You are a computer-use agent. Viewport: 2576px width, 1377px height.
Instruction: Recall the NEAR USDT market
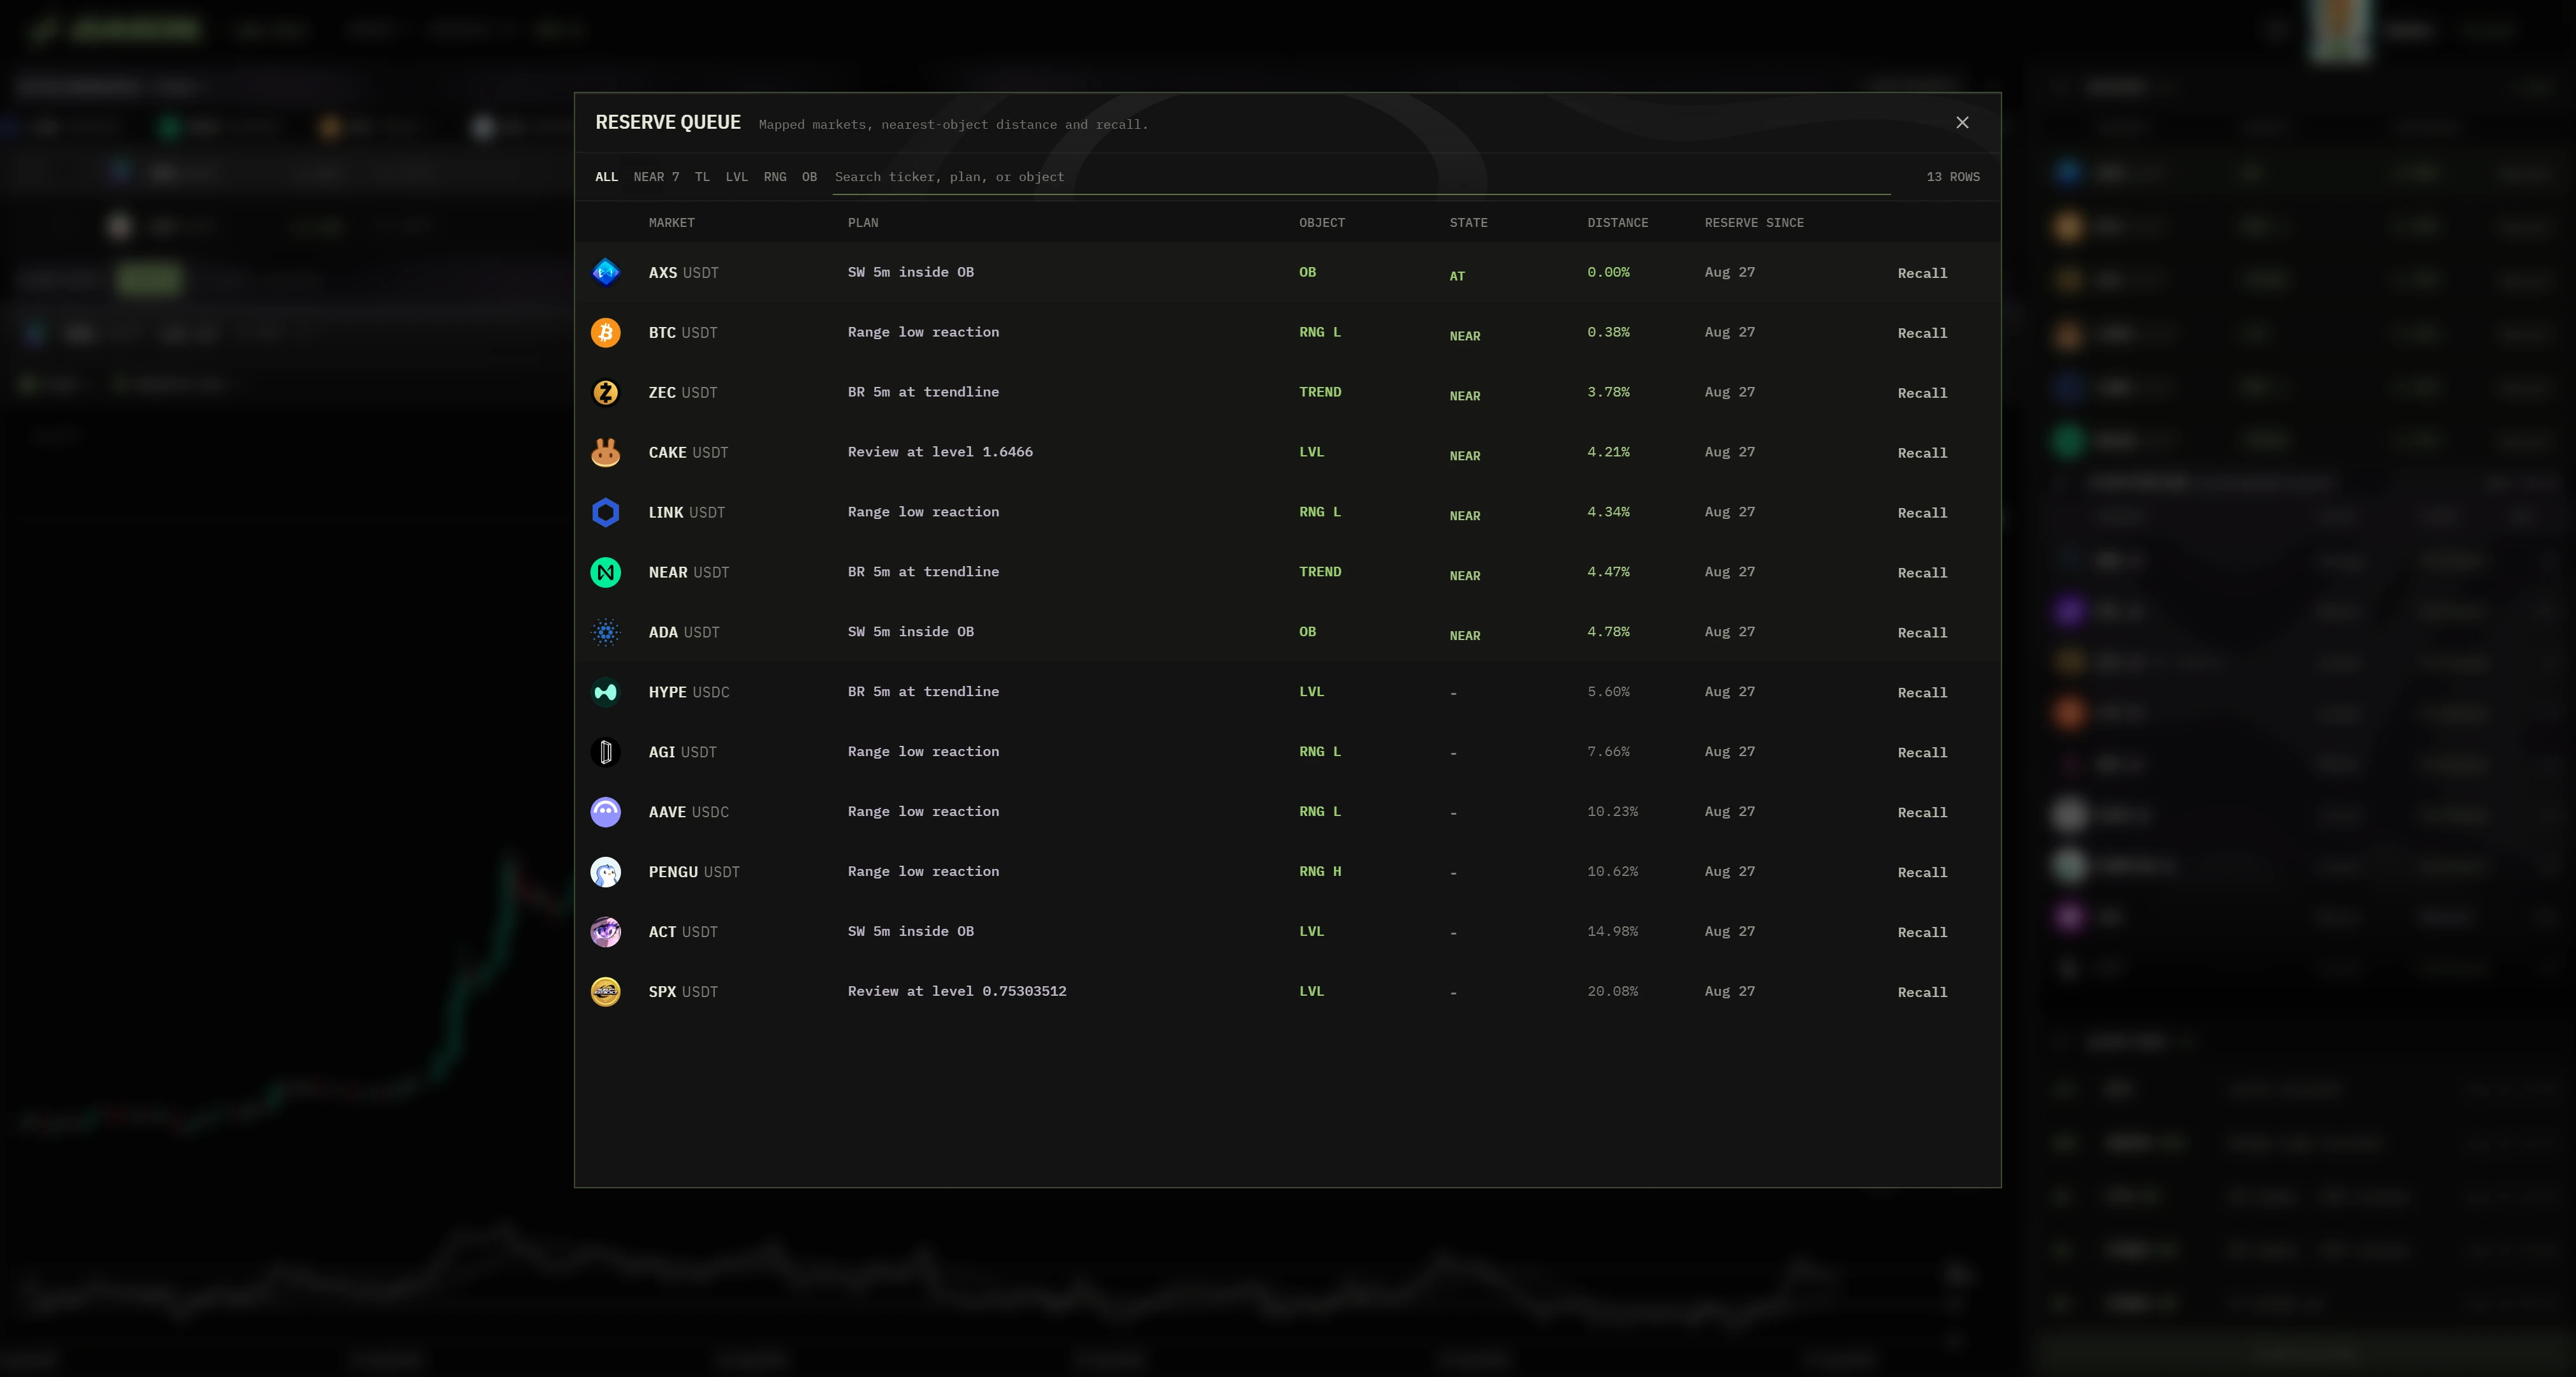(1922, 573)
